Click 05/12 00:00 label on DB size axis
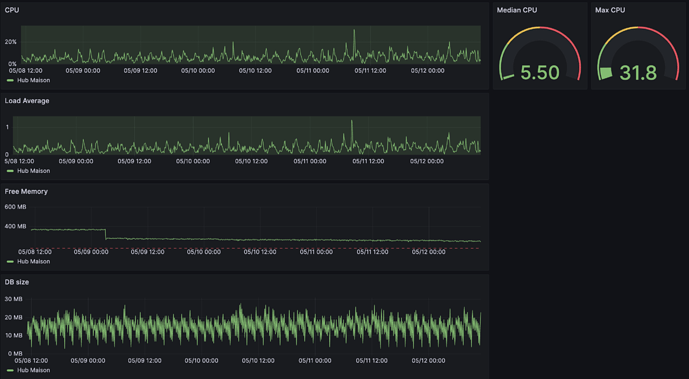 (x=428, y=361)
